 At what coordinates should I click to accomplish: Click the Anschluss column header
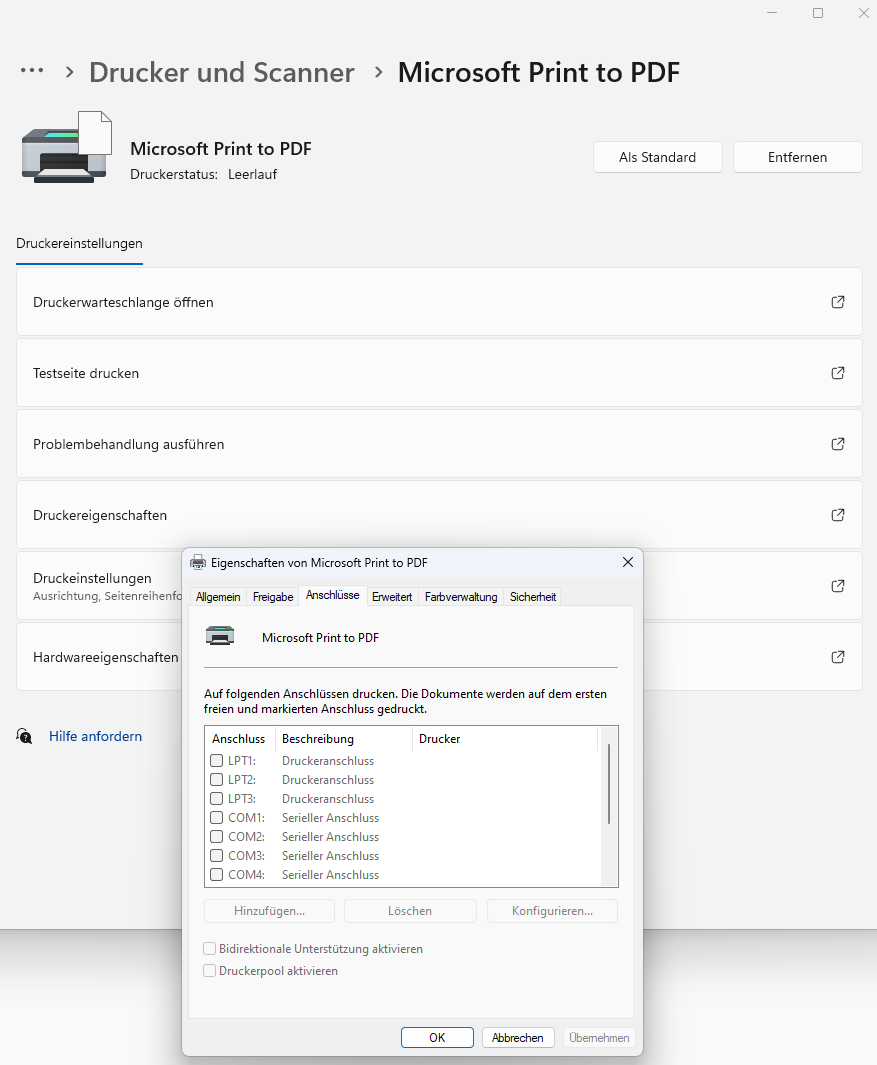(239, 738)
